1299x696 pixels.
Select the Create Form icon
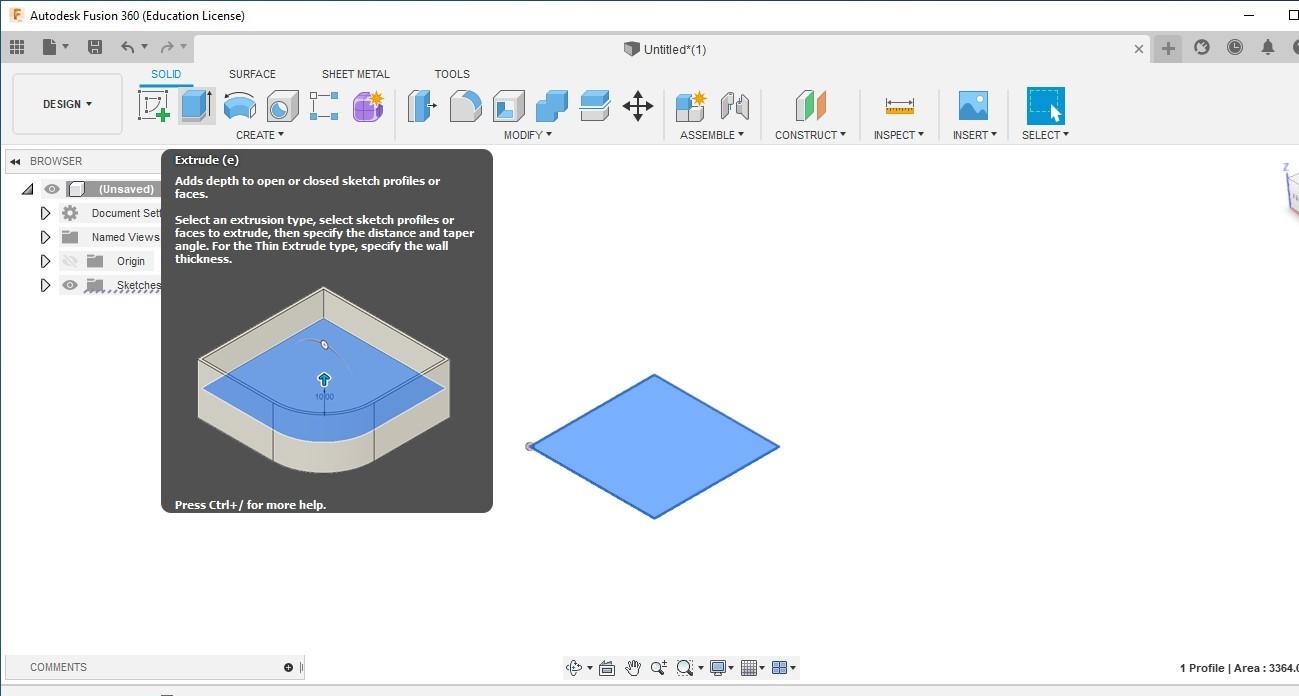(x=368, y=105)
